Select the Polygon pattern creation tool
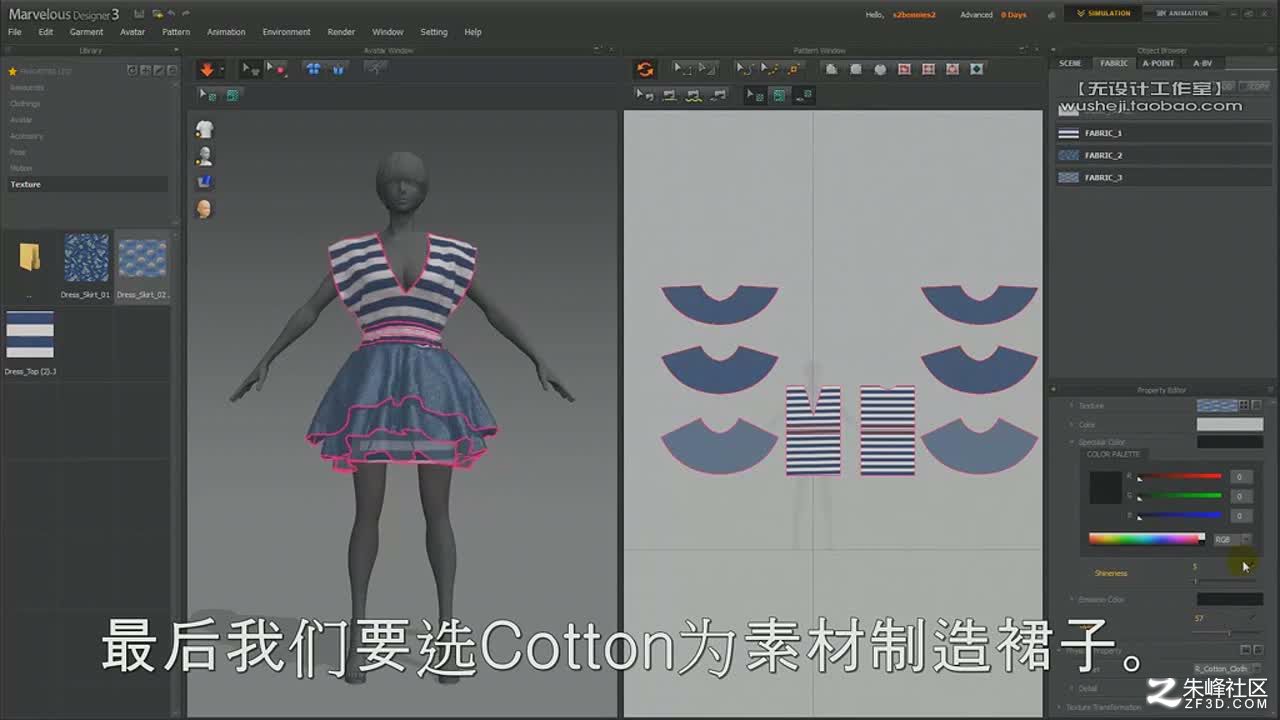1280x720 pixels. [832, 69]
